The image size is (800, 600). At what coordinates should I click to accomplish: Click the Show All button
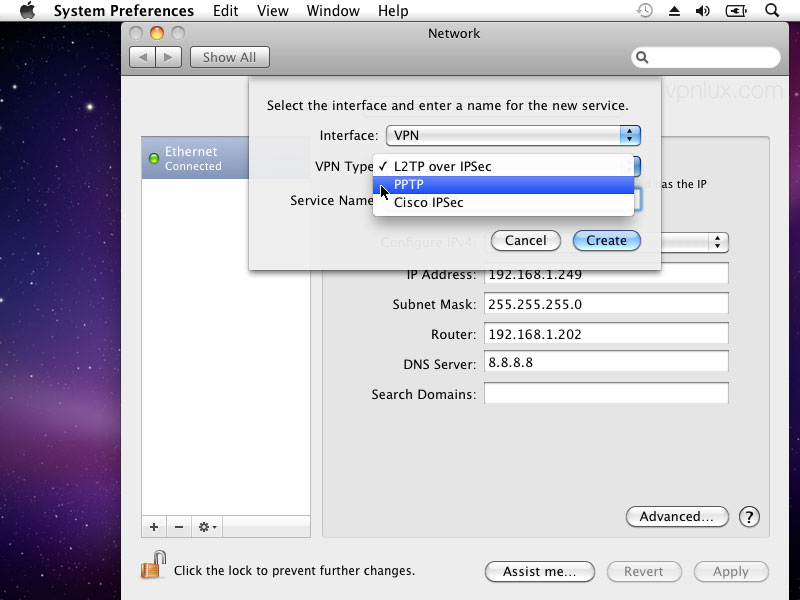coord(230,57)
